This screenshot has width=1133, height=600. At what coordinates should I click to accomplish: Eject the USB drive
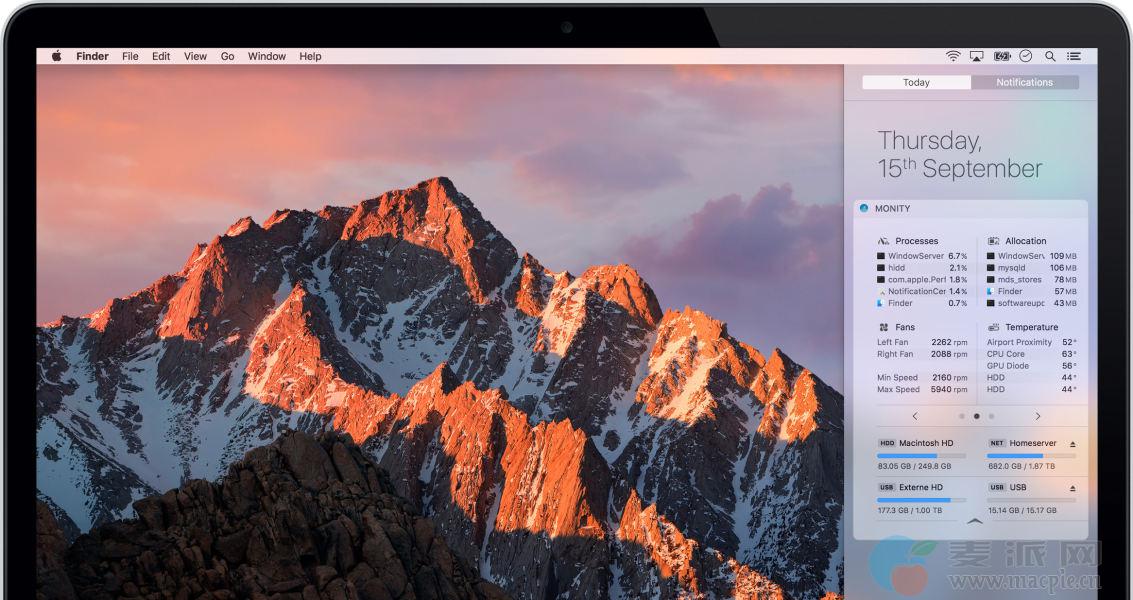[x=1073, y=488]
